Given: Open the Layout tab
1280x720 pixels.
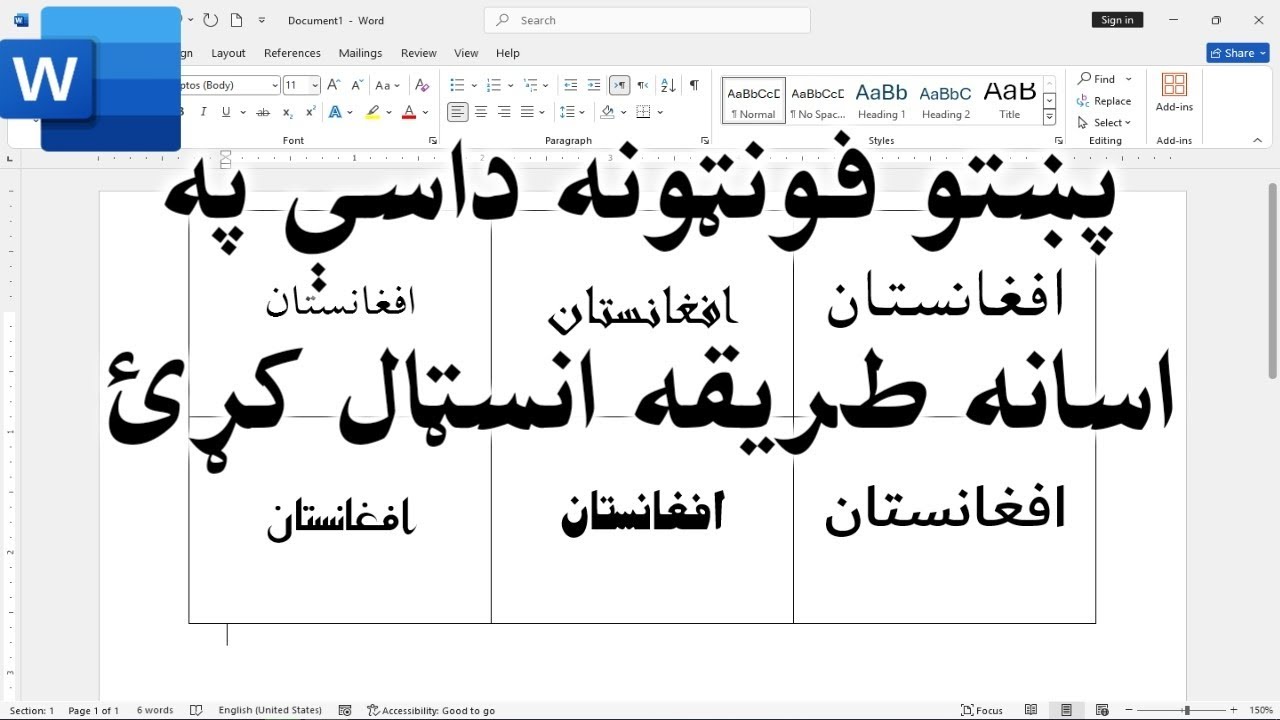Looking at the screenshot, I should [x=228, y=53].
